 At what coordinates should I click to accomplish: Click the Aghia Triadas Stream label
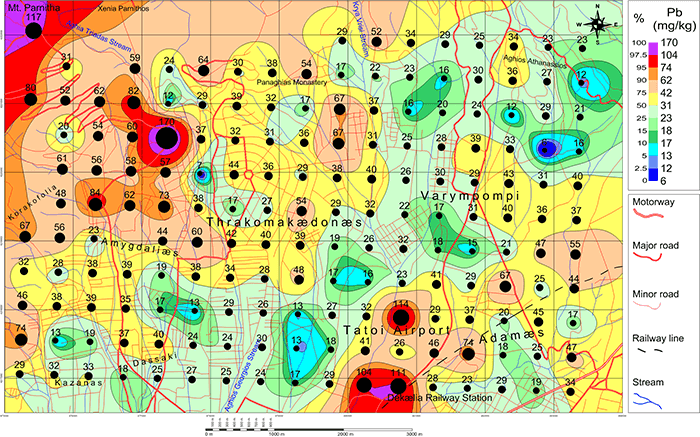click(99, 31)
